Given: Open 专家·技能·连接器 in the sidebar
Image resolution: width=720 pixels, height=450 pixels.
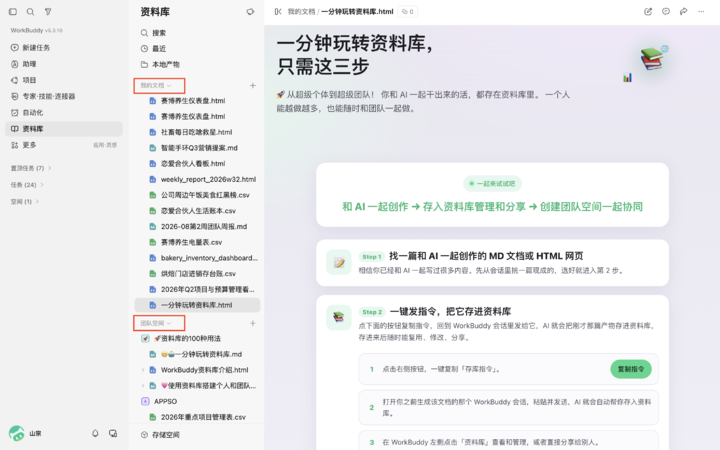Looking at the screenshot, I should (x=63, y=96).
